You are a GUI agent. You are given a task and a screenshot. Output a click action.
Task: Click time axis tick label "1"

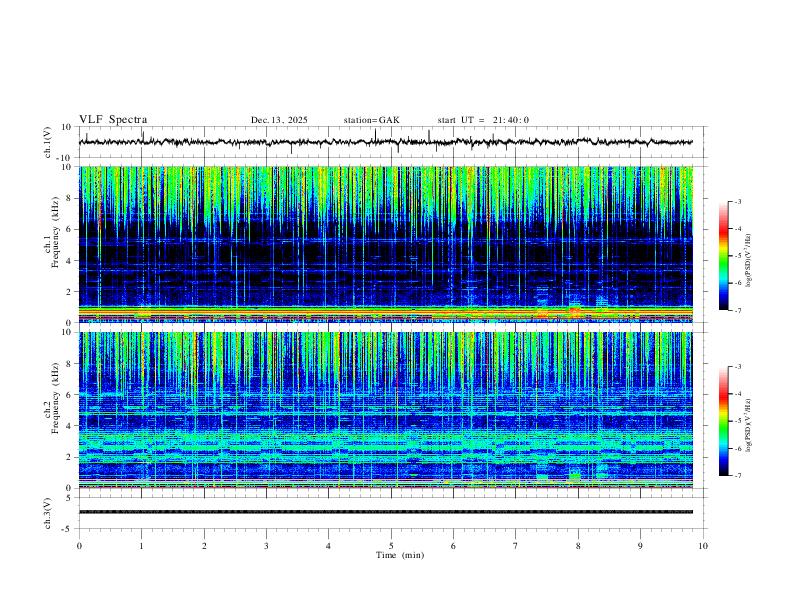point(141,546)
